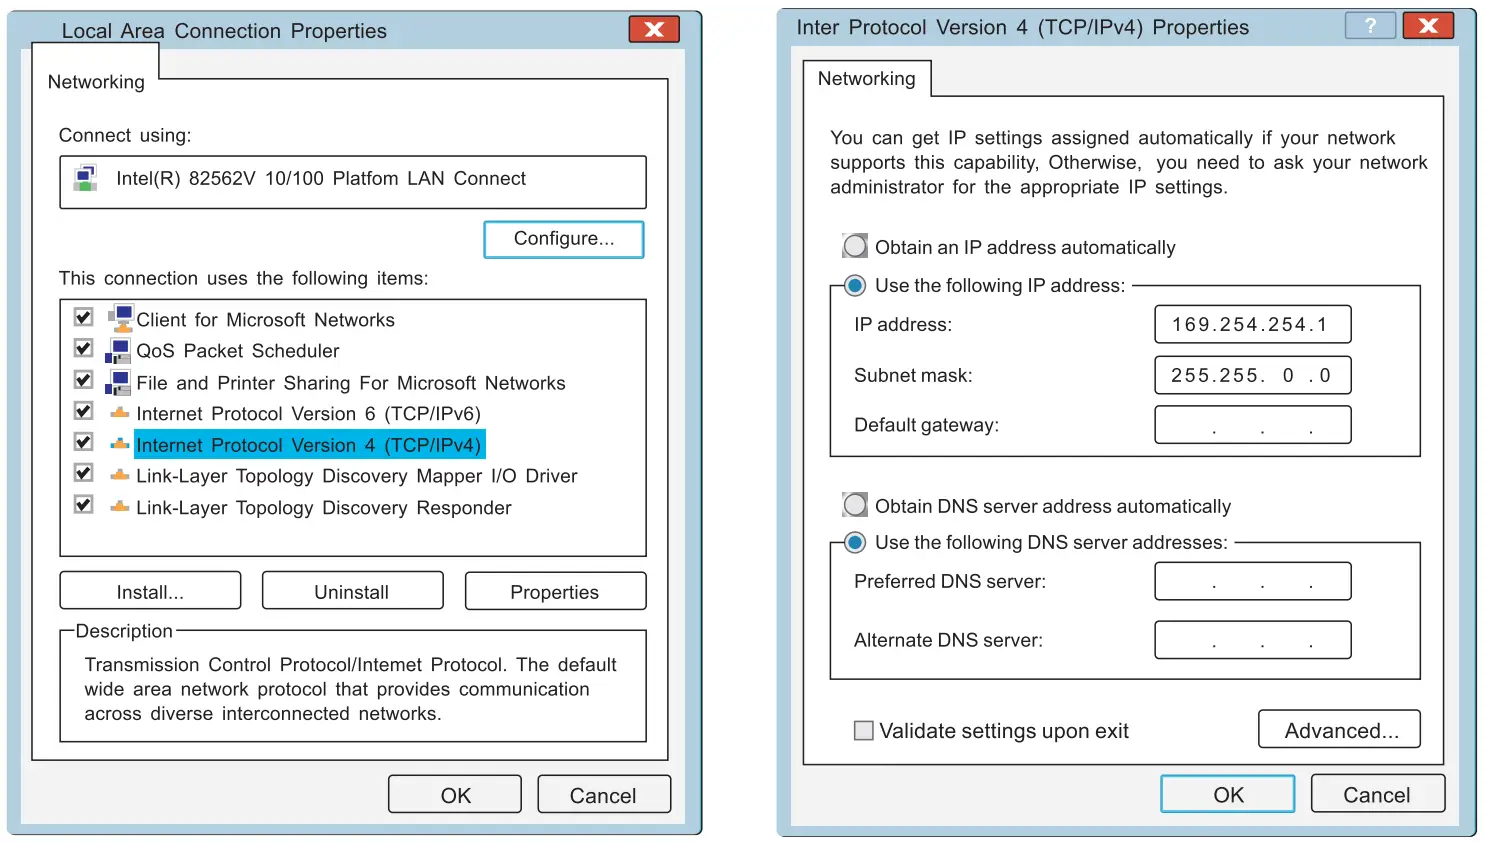This screenshot has width=1485, height=843.
Task: Toggle Link-Layer Mapper I/O Driver checkbox
Action: coord(84,473)
